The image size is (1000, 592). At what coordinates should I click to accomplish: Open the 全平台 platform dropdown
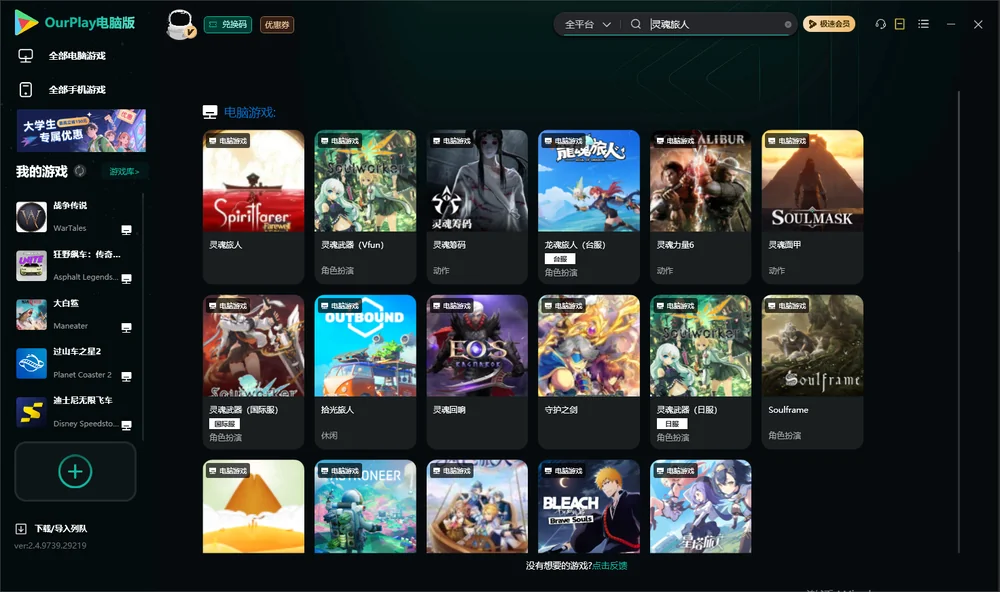point(587,24)
